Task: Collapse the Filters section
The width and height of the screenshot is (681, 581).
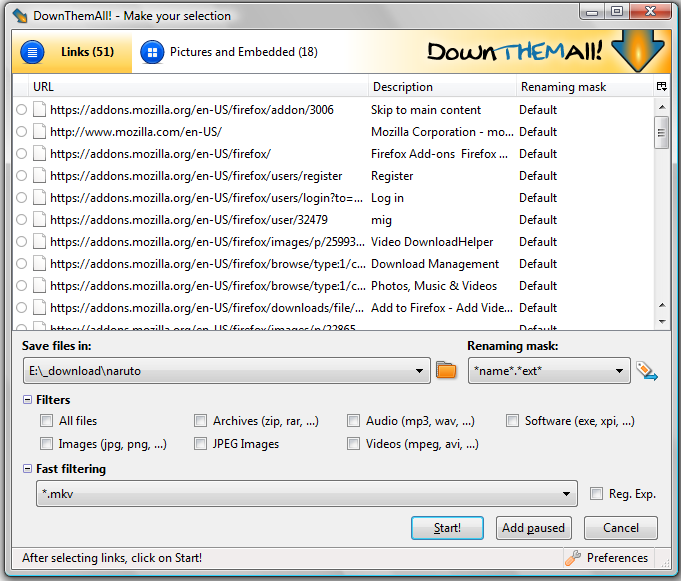Action: (27, 399)
